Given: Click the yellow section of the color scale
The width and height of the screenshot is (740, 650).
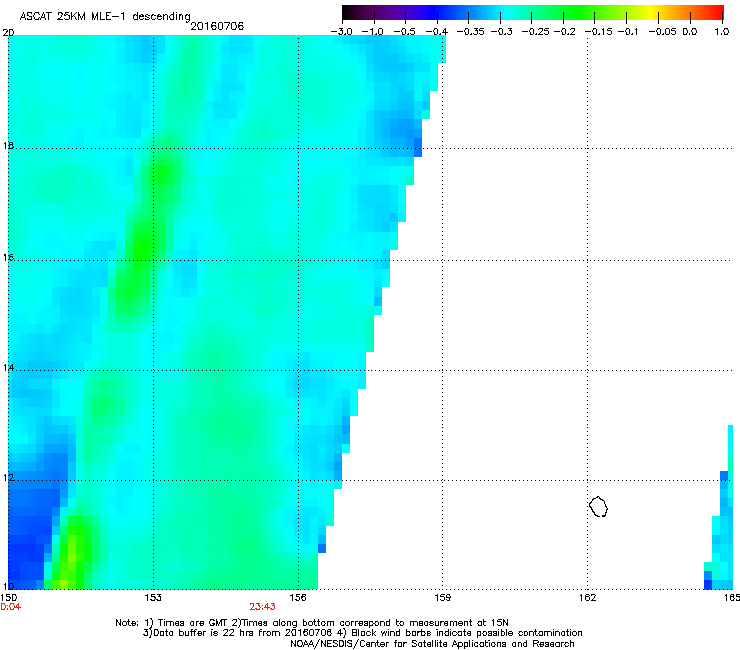Looking at the screenshot, I should coord(654,12).
